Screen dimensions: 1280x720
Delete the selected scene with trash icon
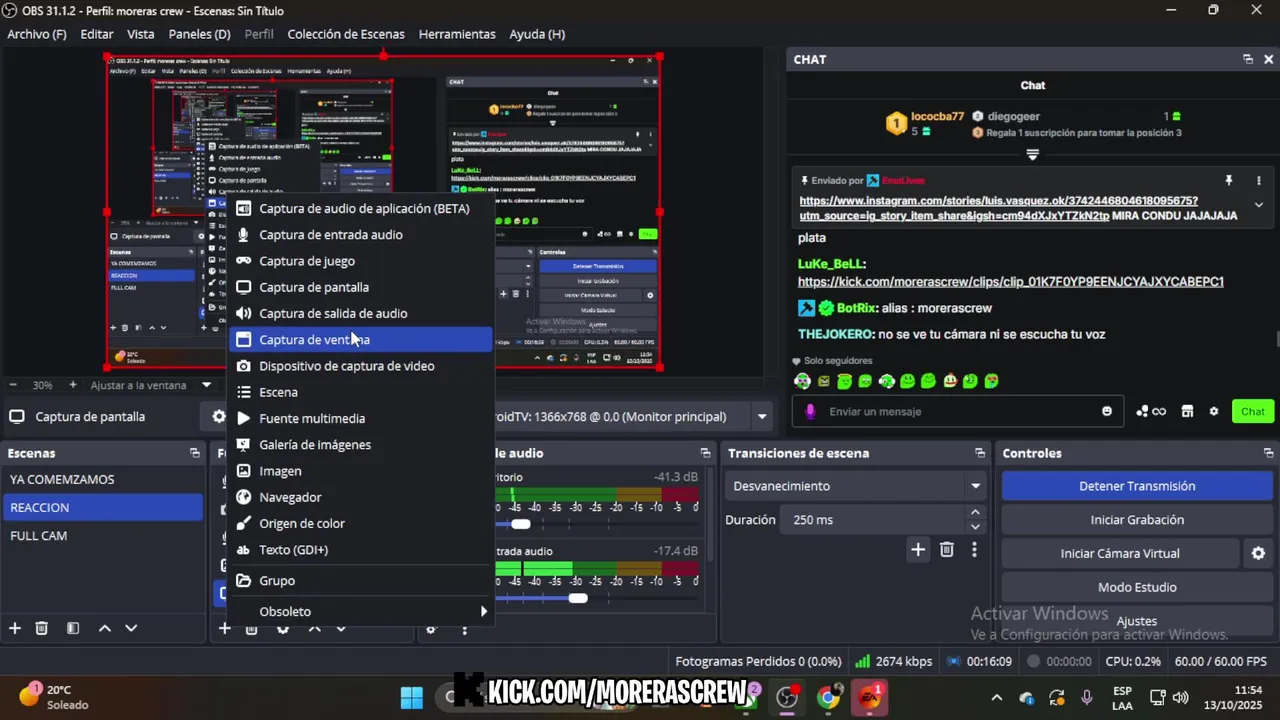tap(42, 628)
